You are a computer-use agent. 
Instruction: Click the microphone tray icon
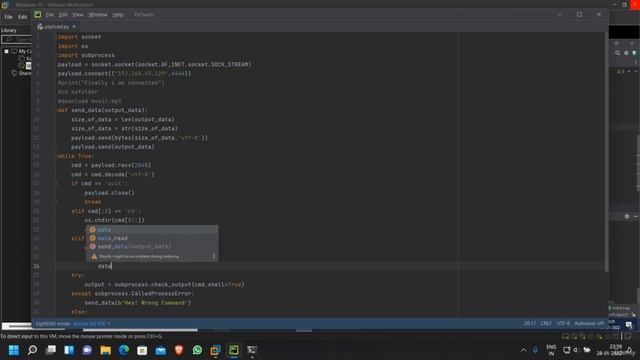pos(536,350)
